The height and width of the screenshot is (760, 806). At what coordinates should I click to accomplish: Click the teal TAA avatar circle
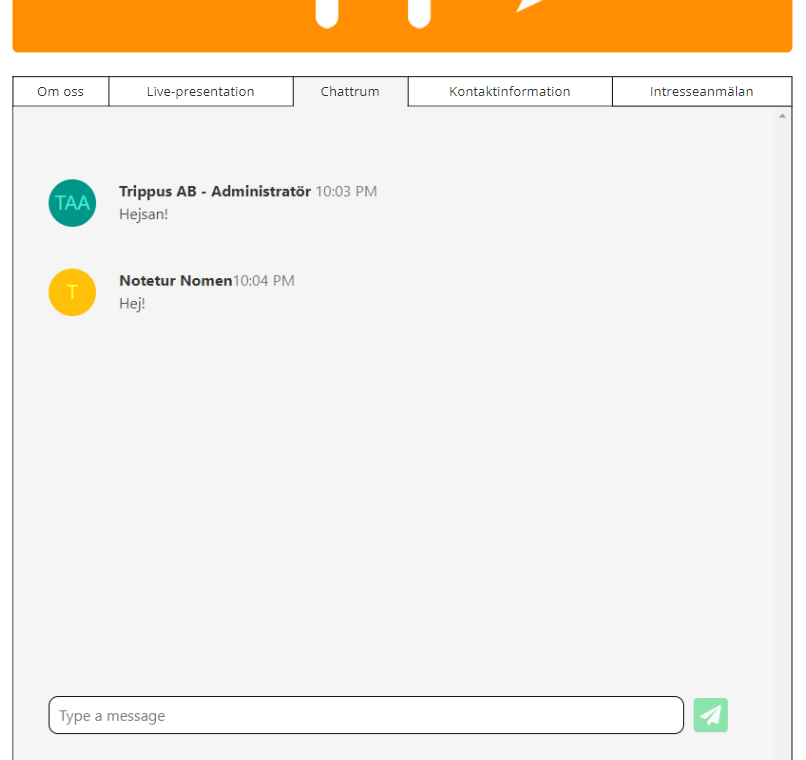72,203
